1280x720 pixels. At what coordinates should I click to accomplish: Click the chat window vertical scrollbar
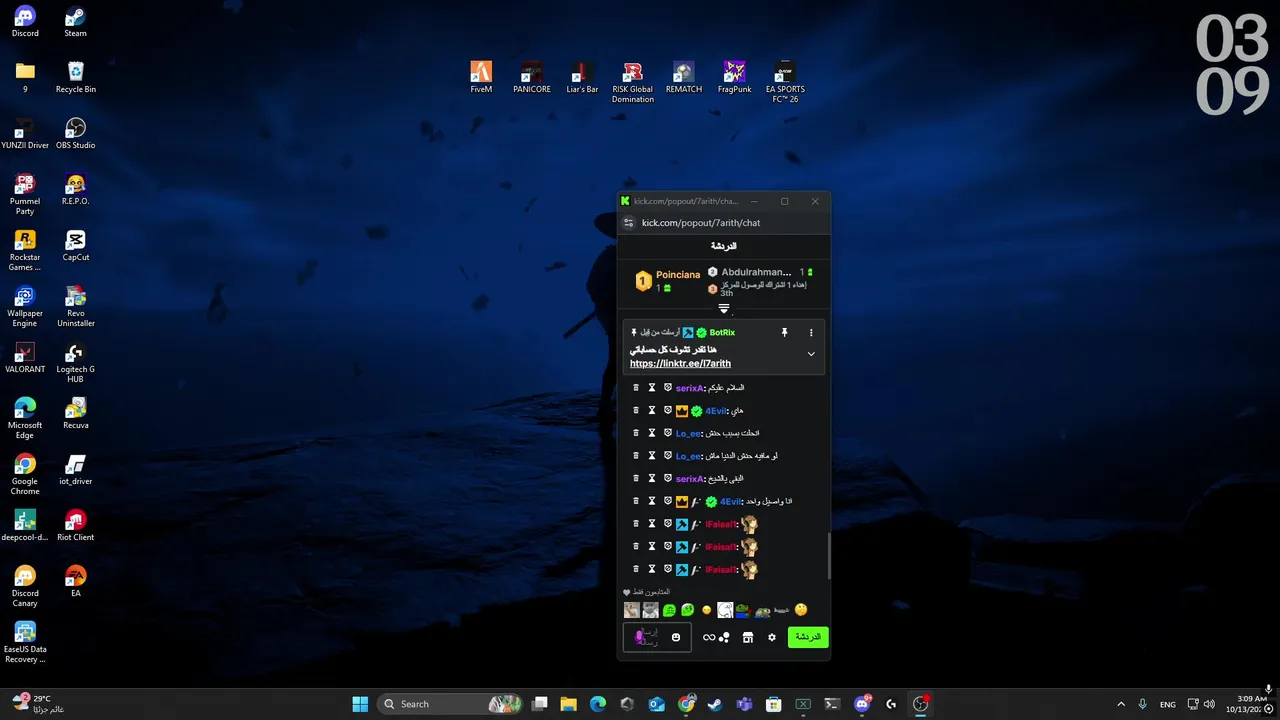coord(829,556)
